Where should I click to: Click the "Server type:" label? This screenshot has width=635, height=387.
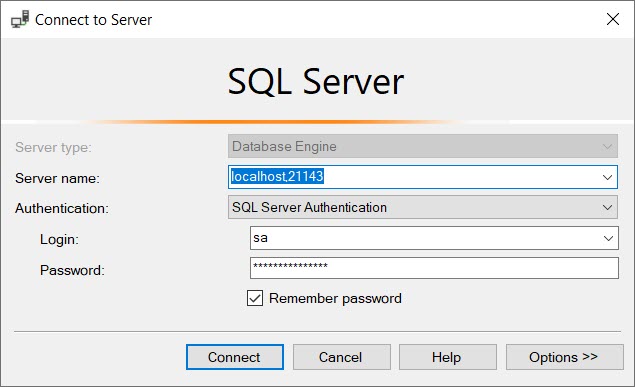[53, 148]
